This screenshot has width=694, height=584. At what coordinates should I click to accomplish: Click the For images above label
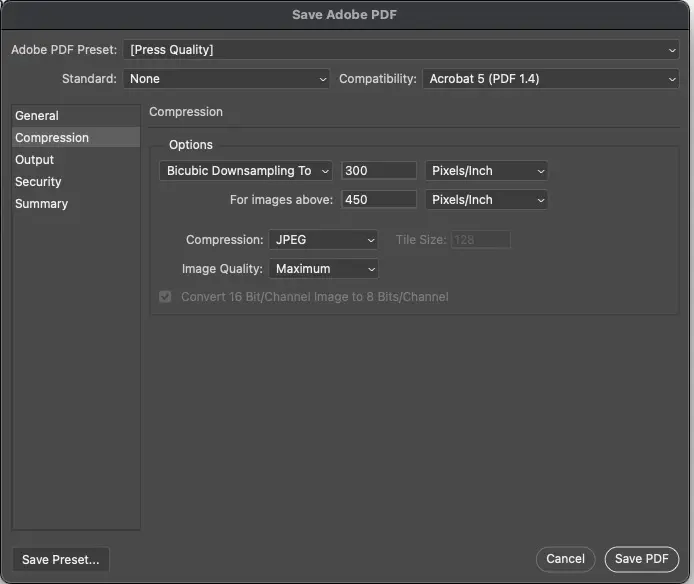click(281, 200)
